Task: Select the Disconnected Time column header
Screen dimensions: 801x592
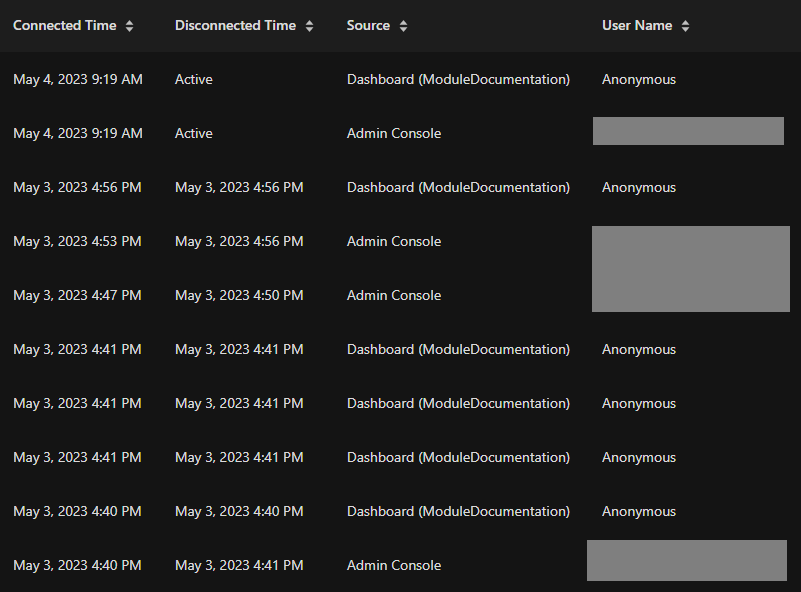Action: coord(236,25)
